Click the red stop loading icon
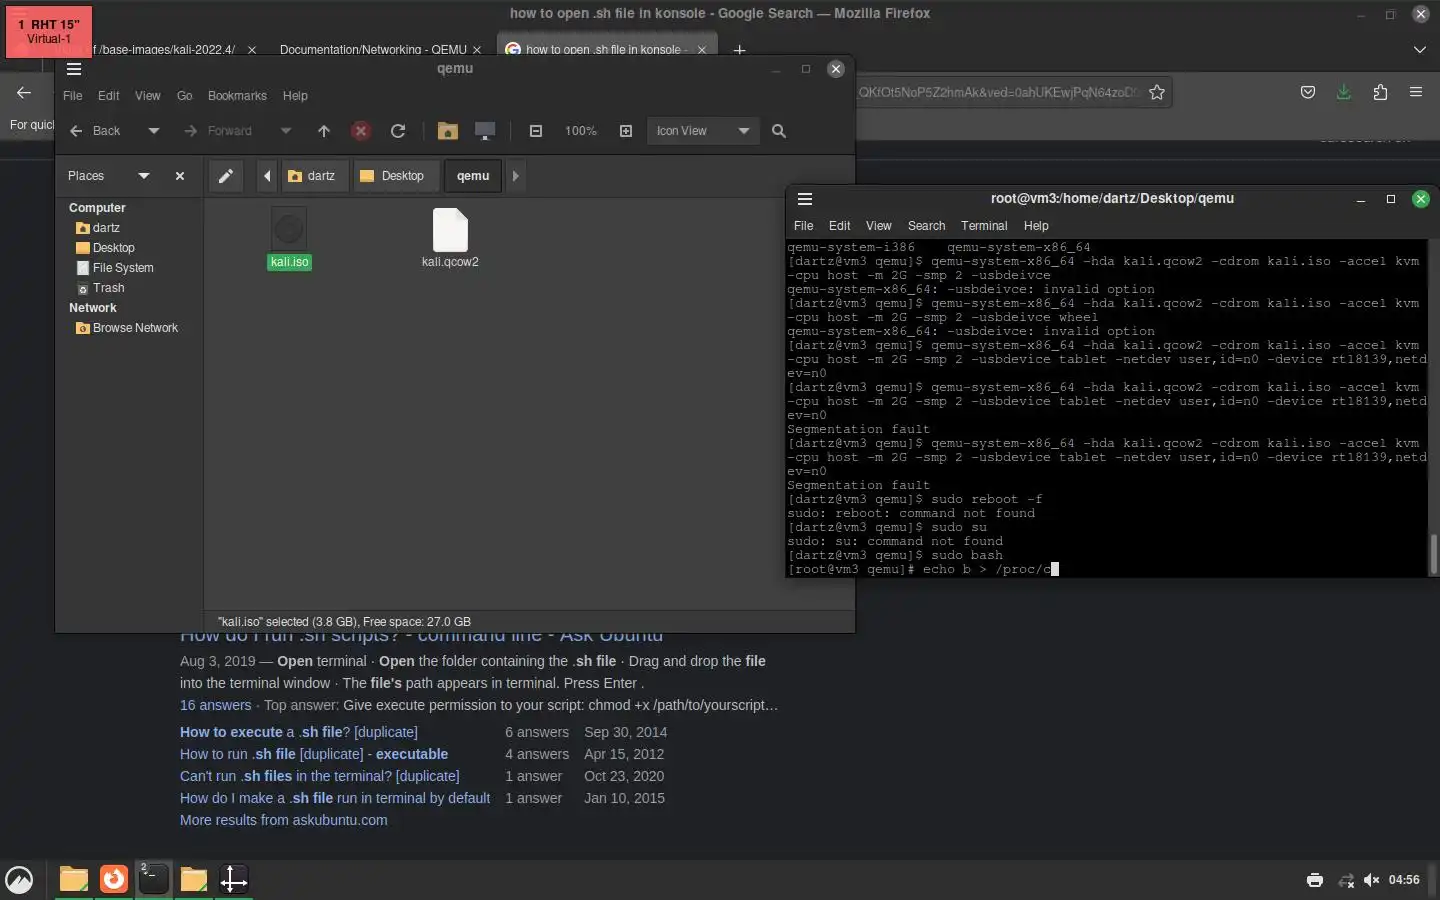 (x=361, y=131)
